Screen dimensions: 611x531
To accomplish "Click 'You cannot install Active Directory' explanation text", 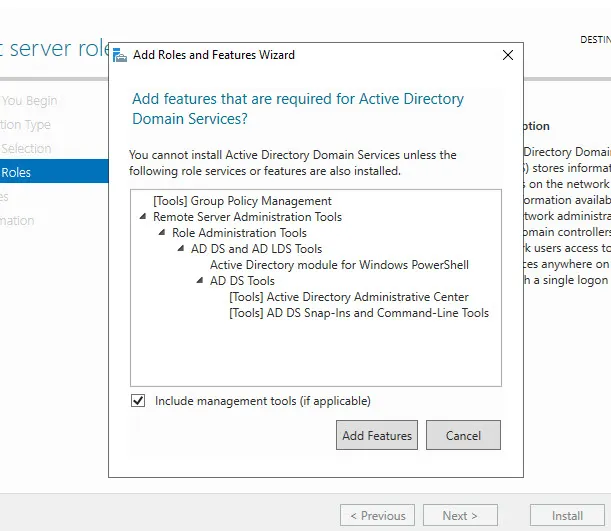I will pyautogui.click(x=293, y=163).
